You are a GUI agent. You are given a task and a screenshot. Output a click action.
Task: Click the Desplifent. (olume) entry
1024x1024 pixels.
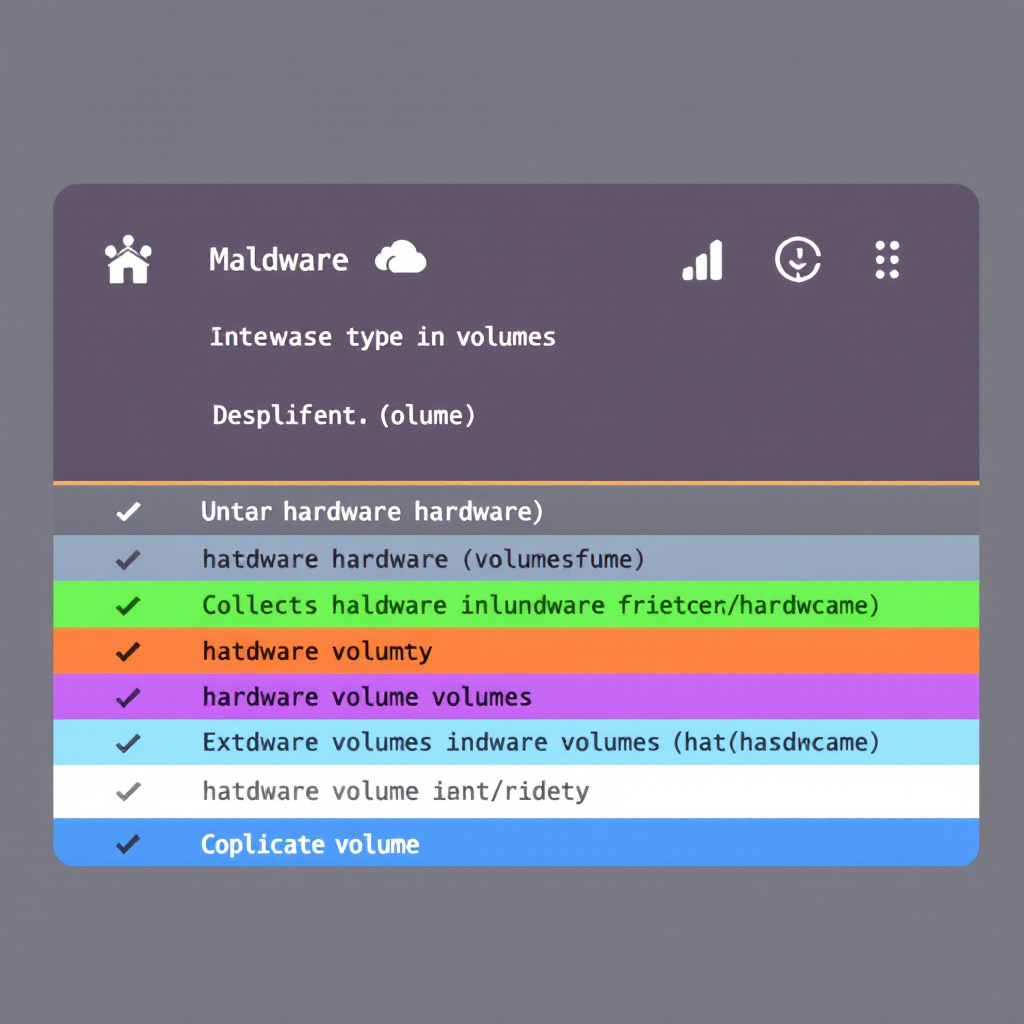pyautogui.click(x=344, y=415)
